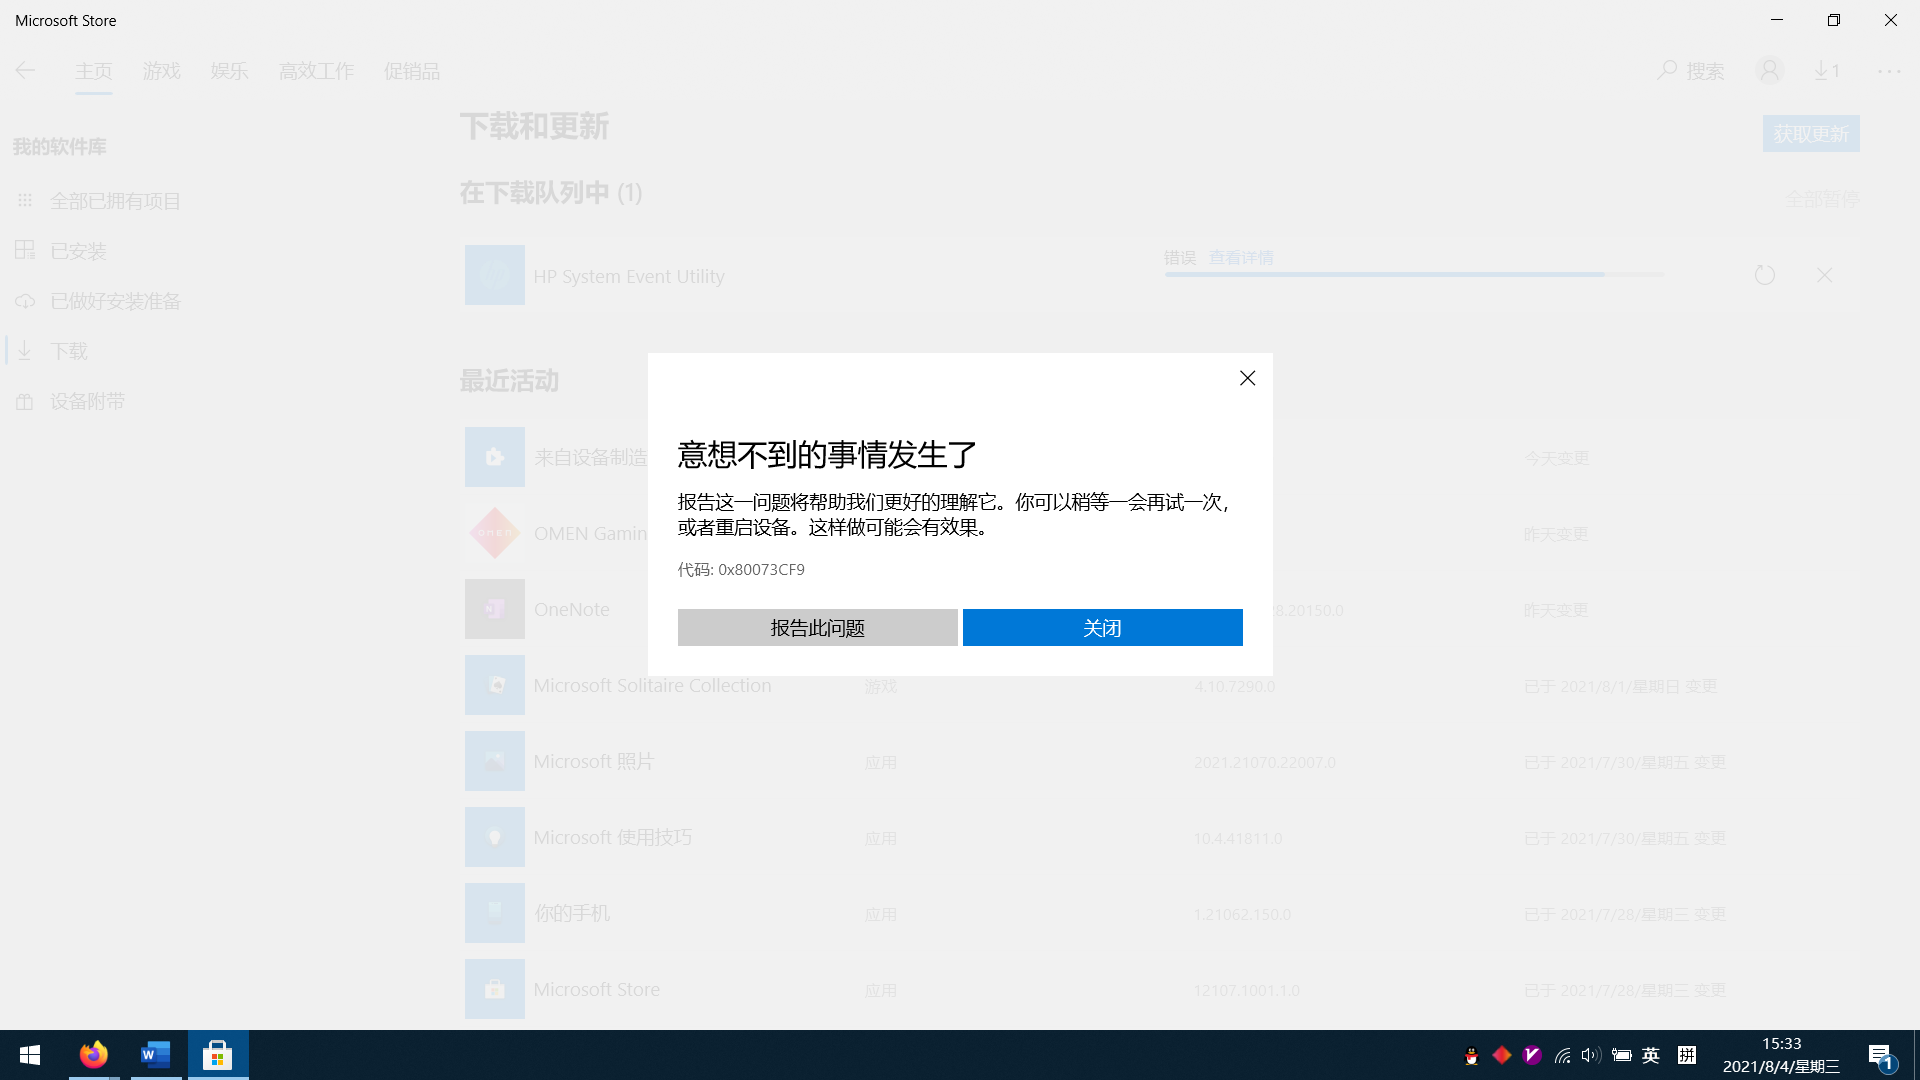Click version 4.10.7290.0 text

tap(1234, 687)
